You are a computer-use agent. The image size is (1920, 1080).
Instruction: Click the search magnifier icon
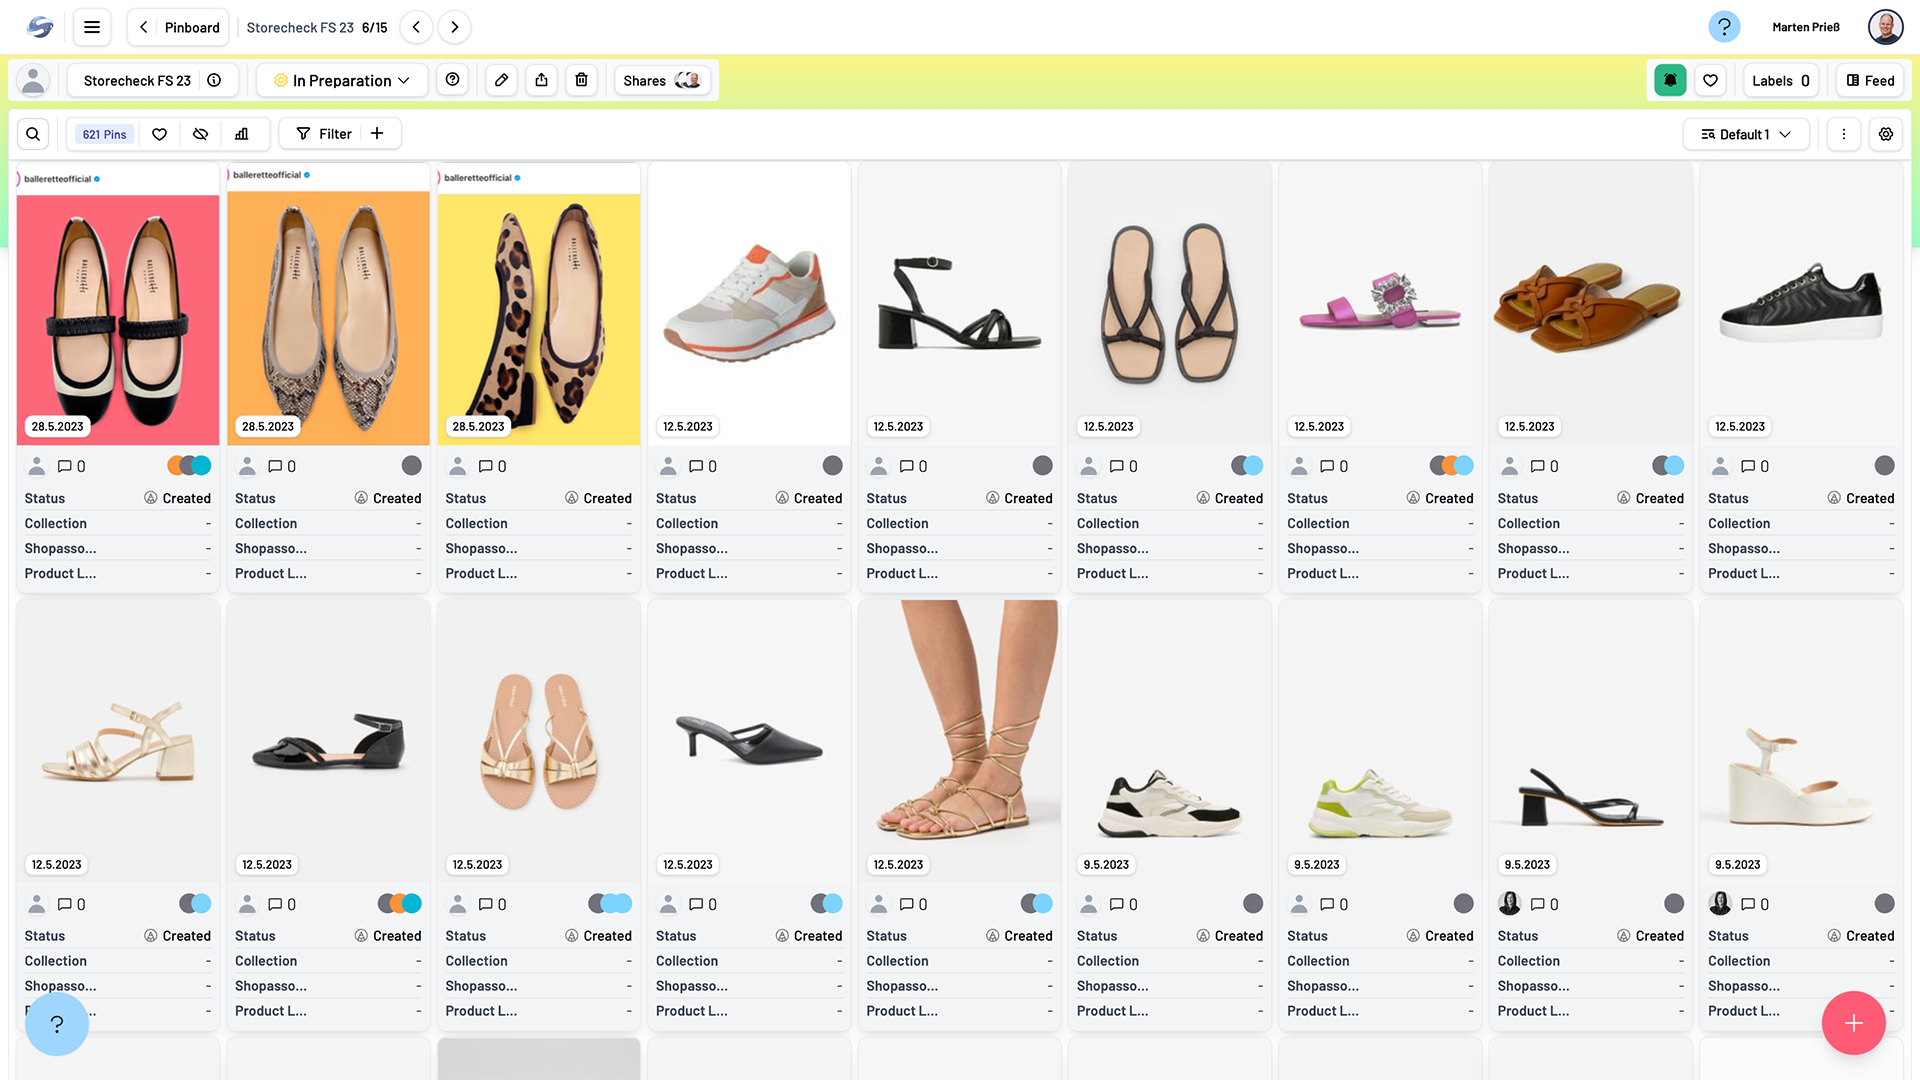click(x=33, y=134)
